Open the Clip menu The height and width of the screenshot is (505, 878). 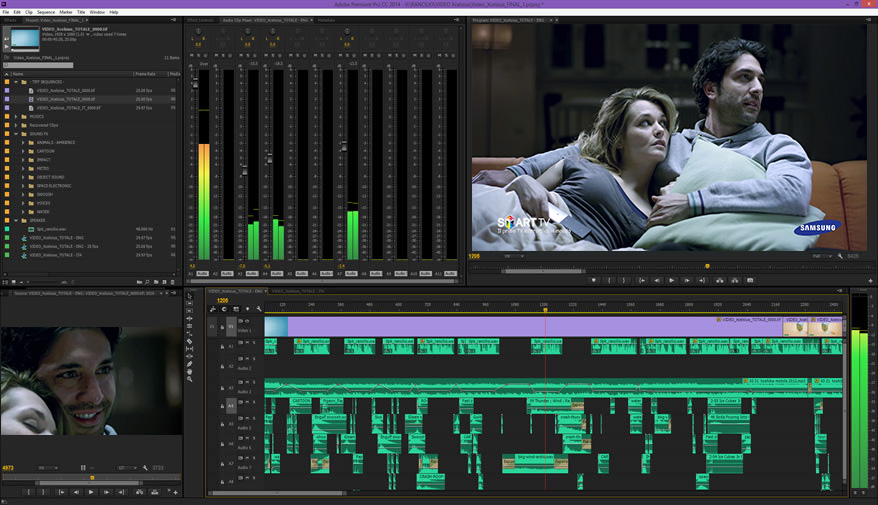tap(29, 12)
